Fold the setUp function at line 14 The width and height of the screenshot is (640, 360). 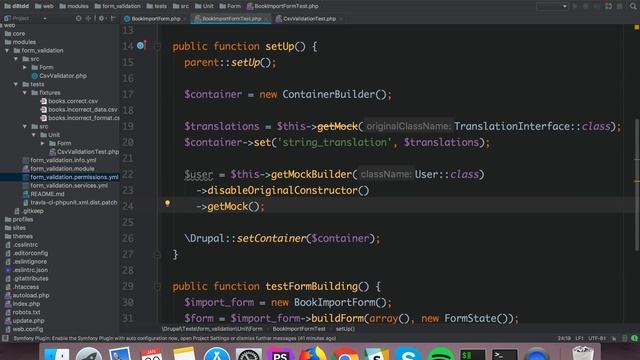[157, 46]
